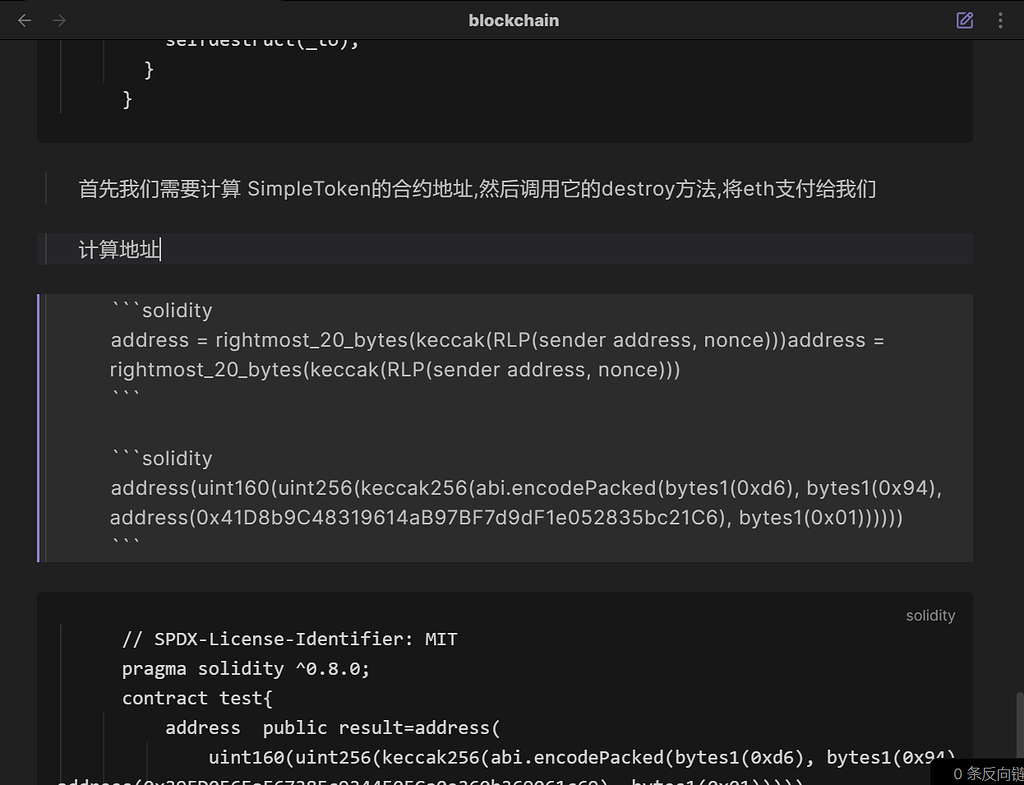Click the line beginning with "rightmost_20_bytes(keccak"
Screen dimensions: 1024x785
click(395, 370)
